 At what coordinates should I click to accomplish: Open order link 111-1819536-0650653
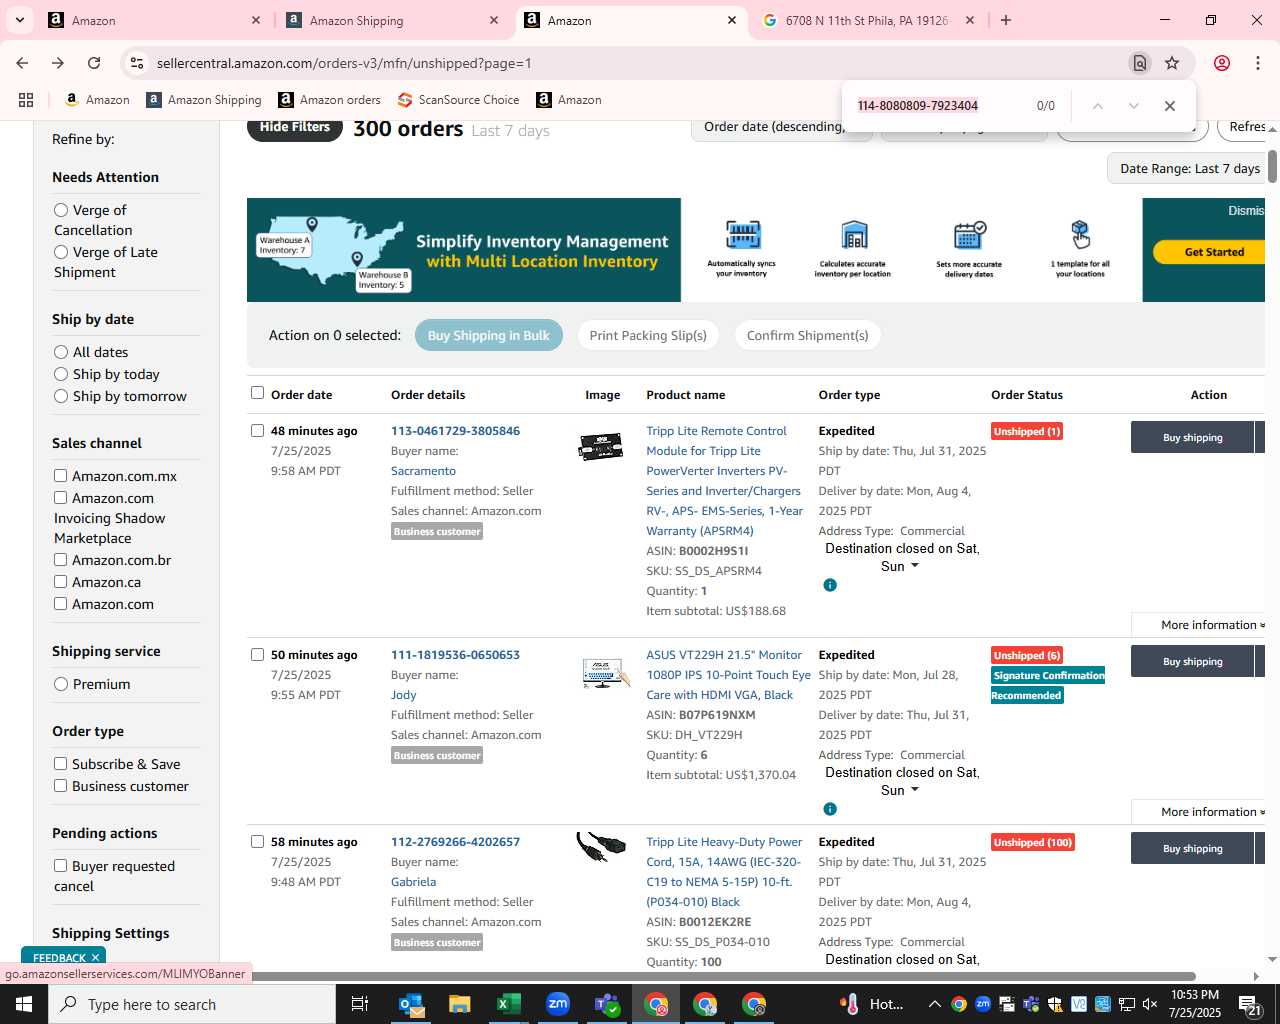[455, 655]
